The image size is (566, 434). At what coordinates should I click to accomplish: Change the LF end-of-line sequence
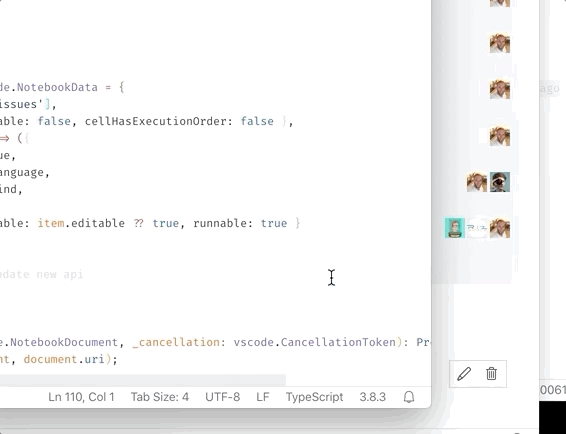[x=263, y=397]
